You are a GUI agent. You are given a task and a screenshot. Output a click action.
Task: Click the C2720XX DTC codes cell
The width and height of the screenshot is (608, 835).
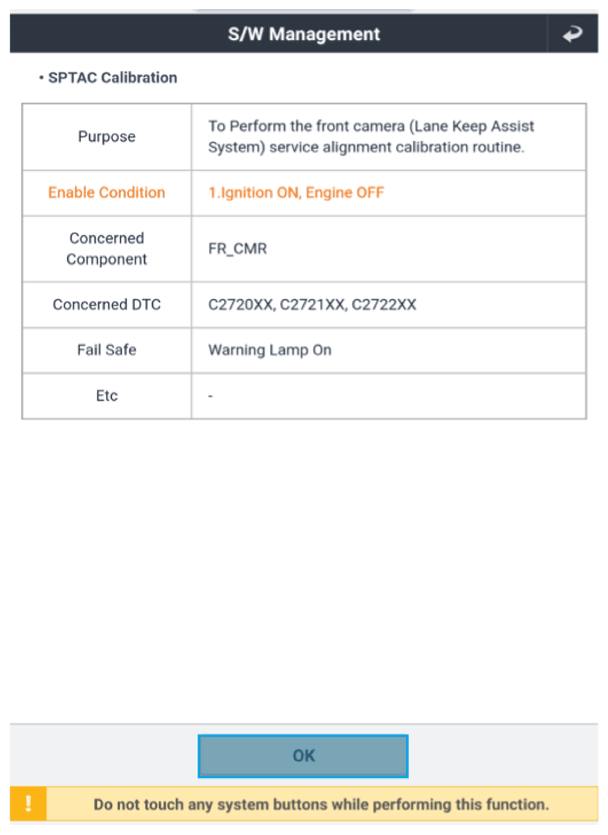point(389,305)
